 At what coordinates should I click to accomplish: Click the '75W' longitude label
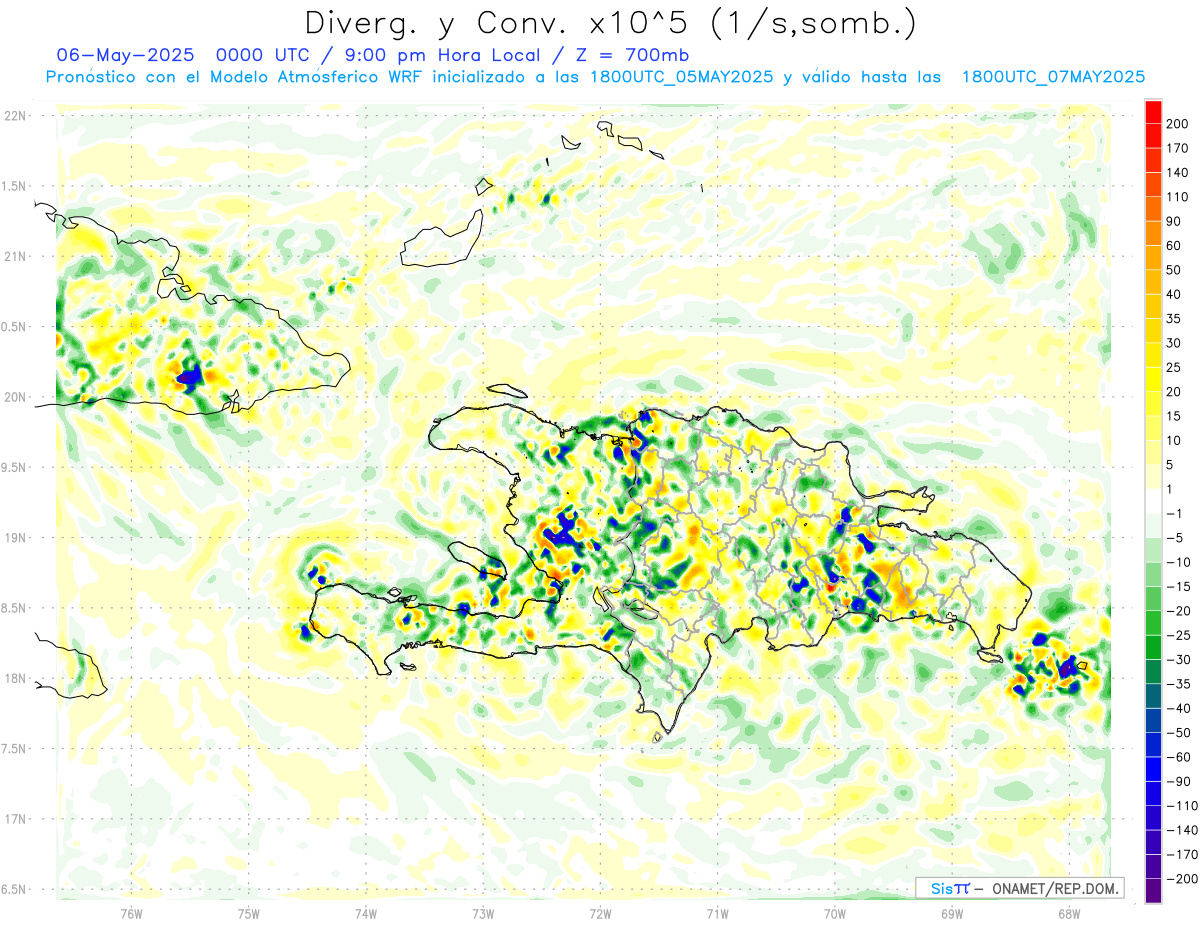(248, 913)
